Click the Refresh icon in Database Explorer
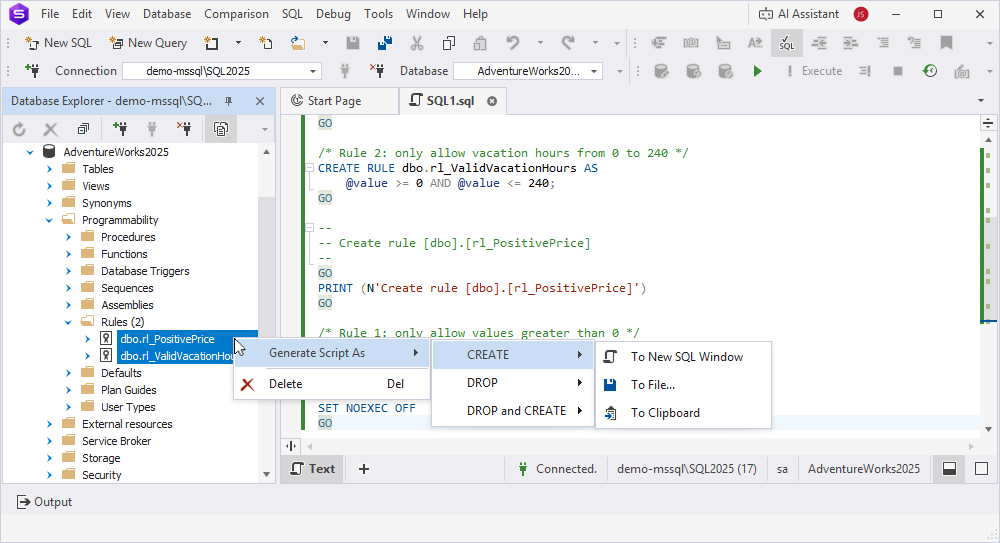Image resolution: width=1000 pixels, height=543 pixels. pyautogui.click(x=19, y=129)
